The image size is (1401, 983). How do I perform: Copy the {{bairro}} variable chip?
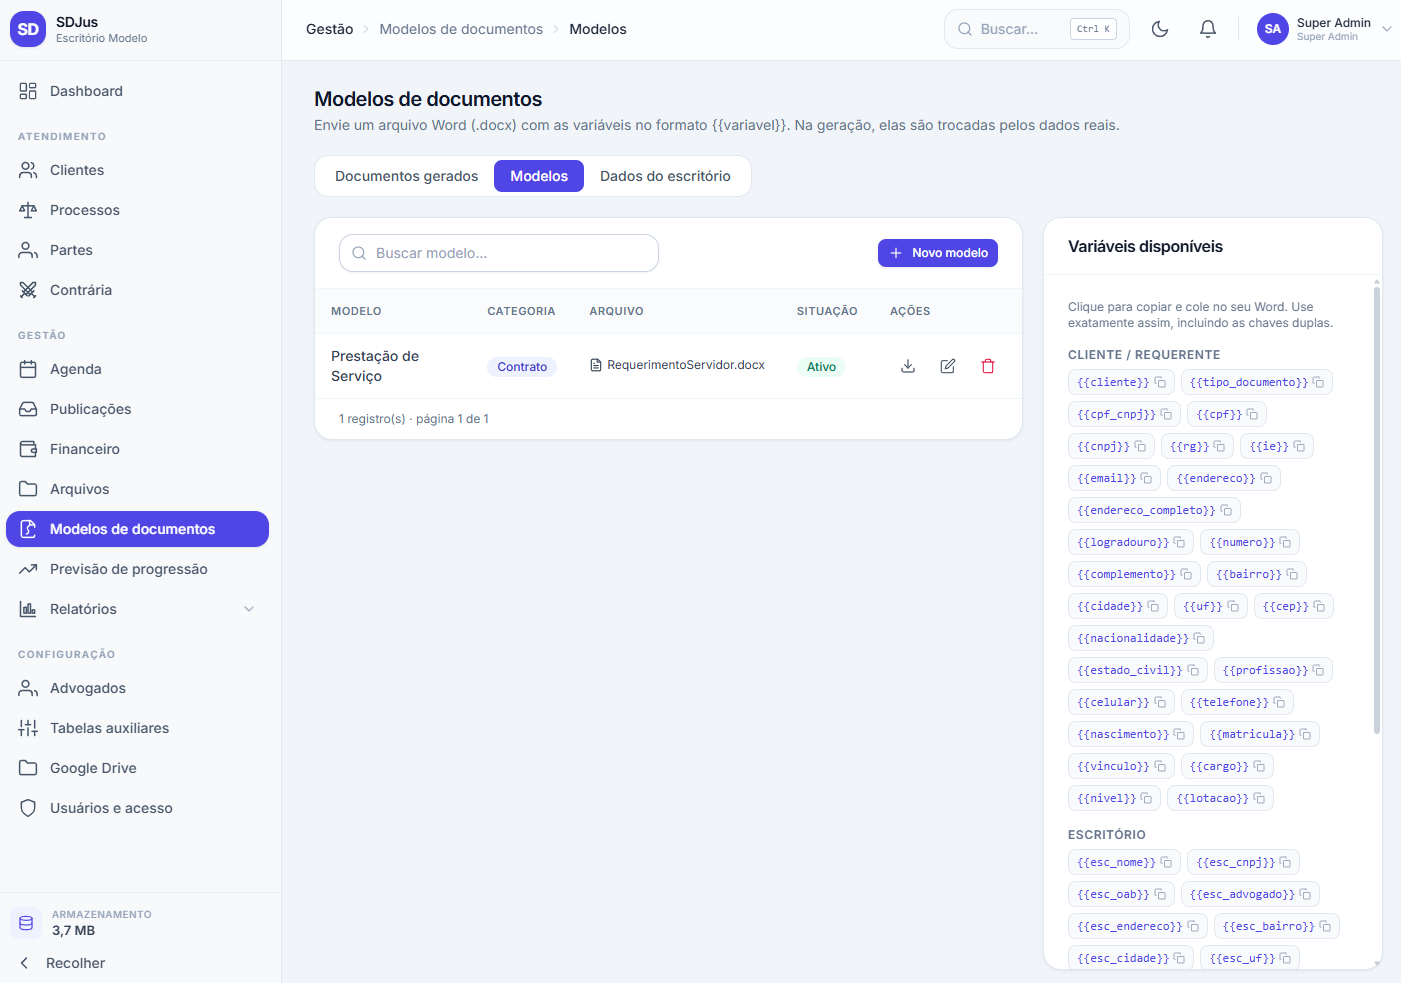pyautogui.click(x=1257, y=574)
